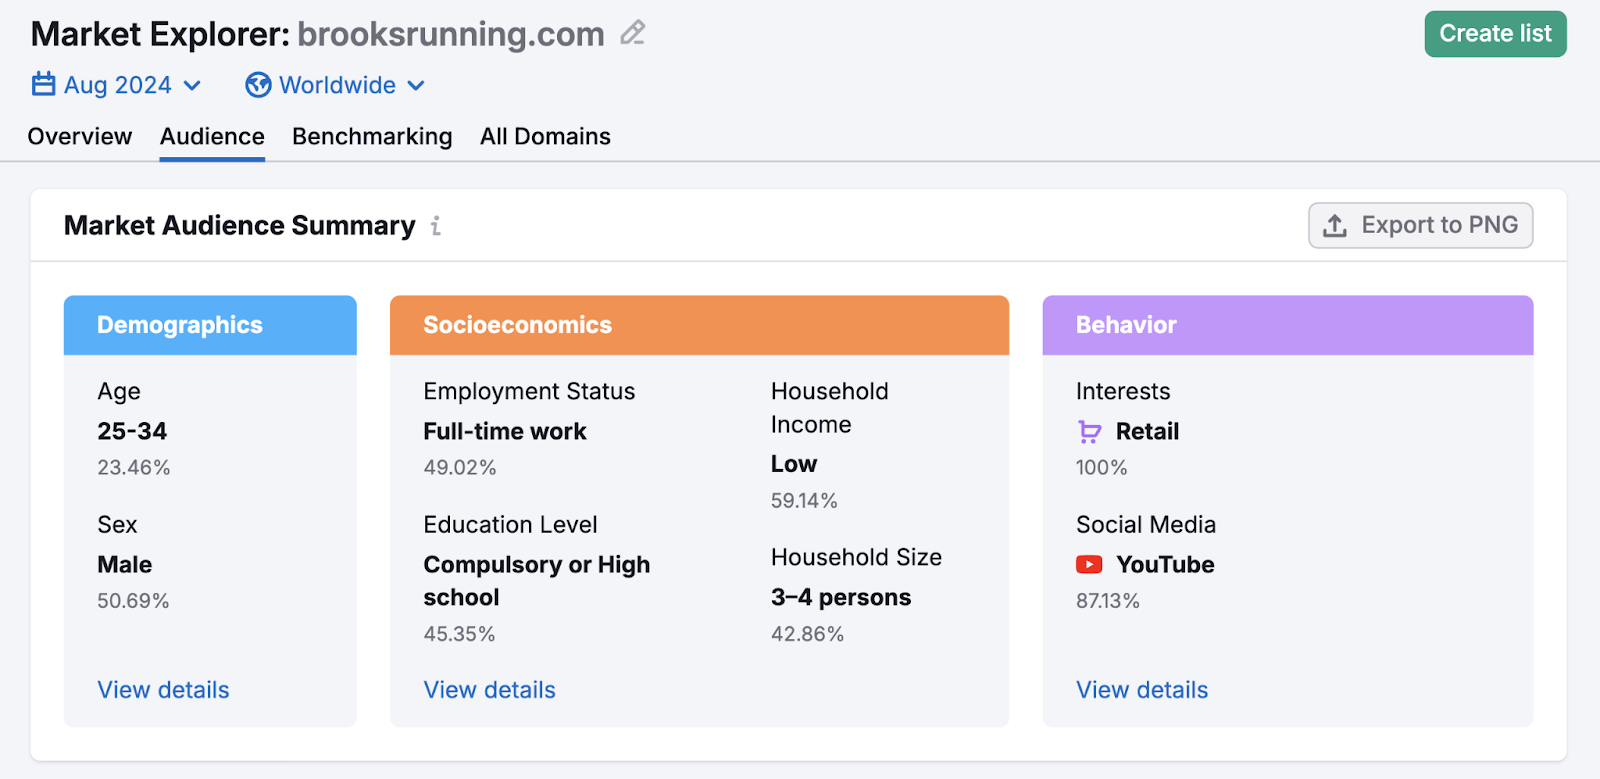The width and height of the screenshot is (1600, 779).
Task: Click the 'Employment Status' label
Action: [529, 392]
